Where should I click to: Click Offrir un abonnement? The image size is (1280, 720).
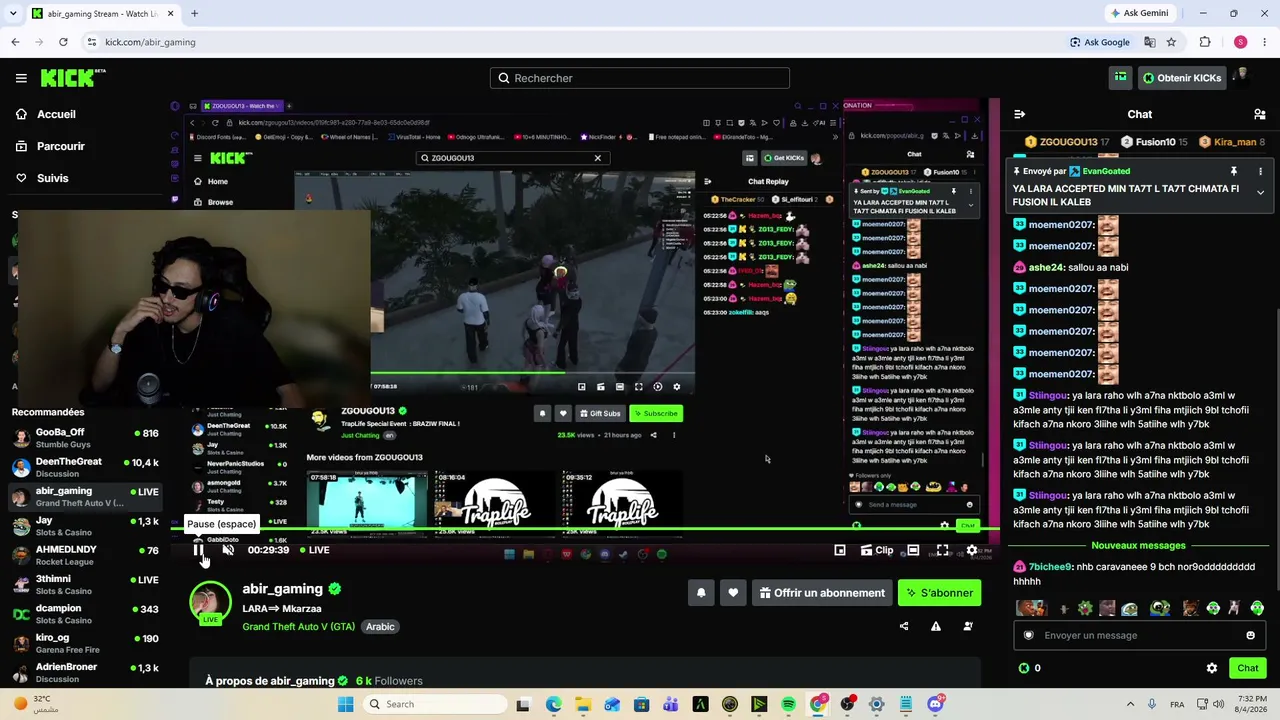pos(822,593)
